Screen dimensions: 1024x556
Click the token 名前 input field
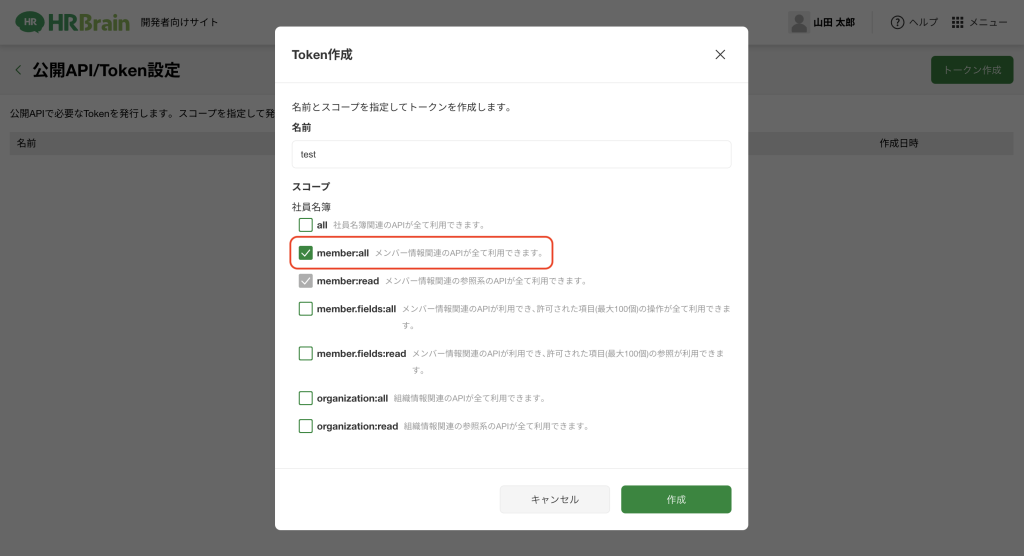(x=511, y=154)
